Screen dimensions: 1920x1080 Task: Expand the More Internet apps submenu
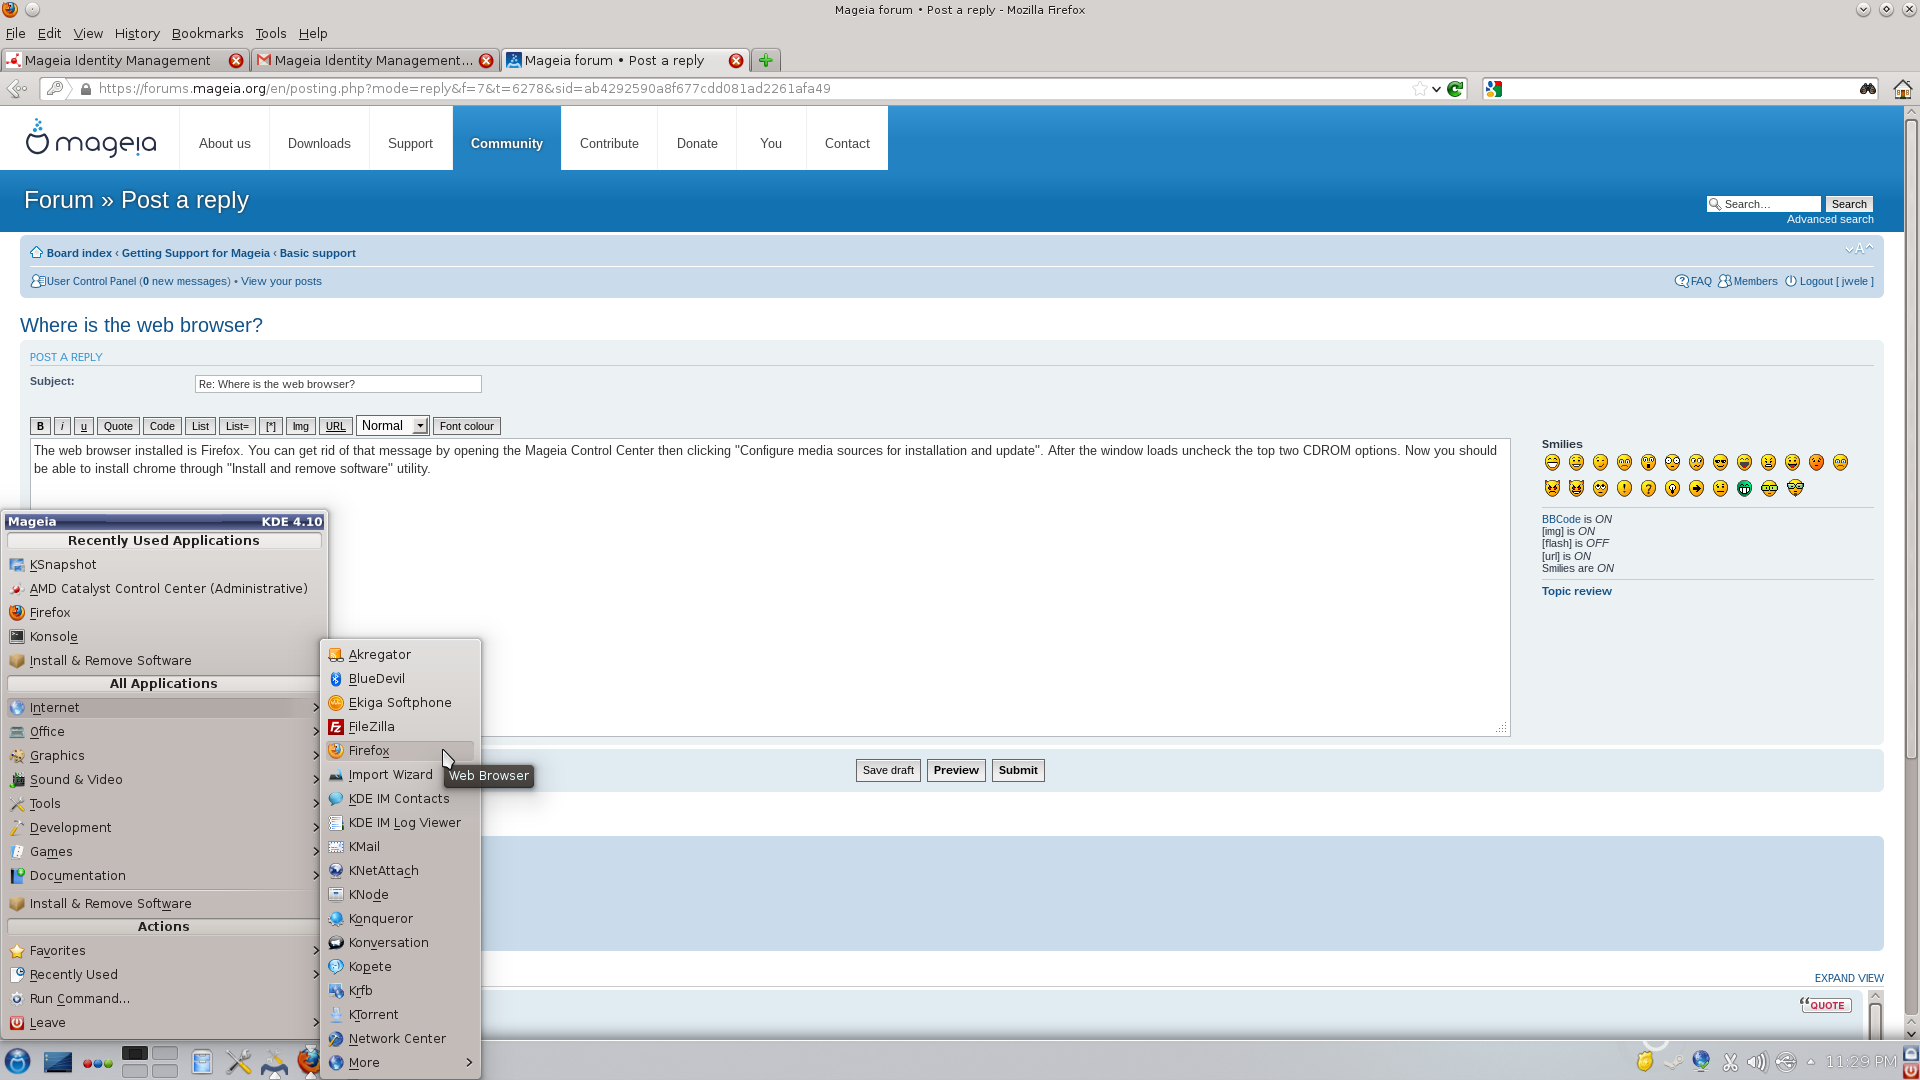point(400,1063)
